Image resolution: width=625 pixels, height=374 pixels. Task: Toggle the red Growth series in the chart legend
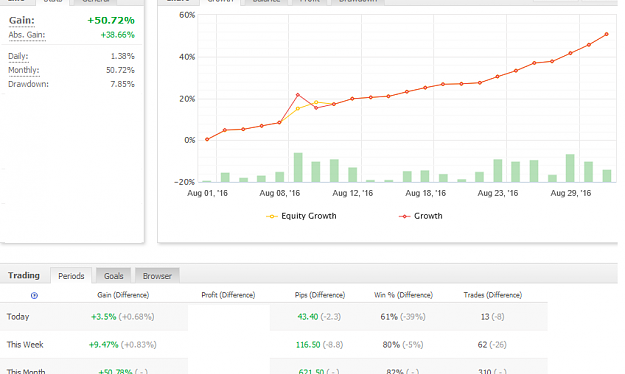(421, 216)
